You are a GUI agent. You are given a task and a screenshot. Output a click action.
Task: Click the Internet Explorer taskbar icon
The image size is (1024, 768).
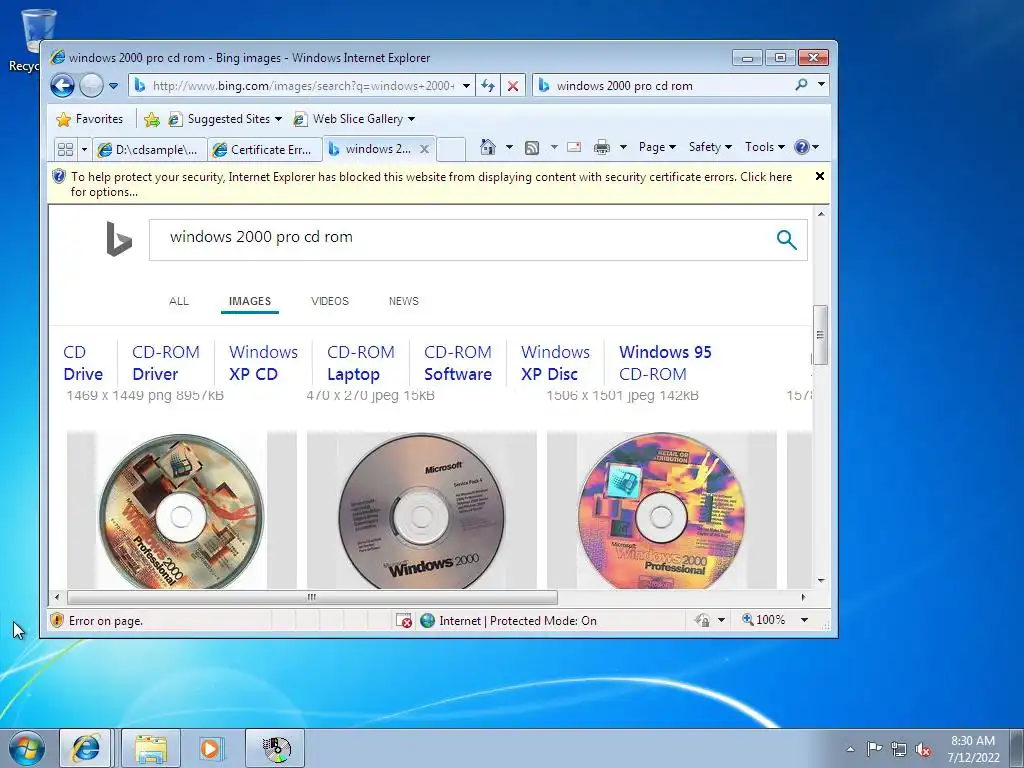point(86,748)
